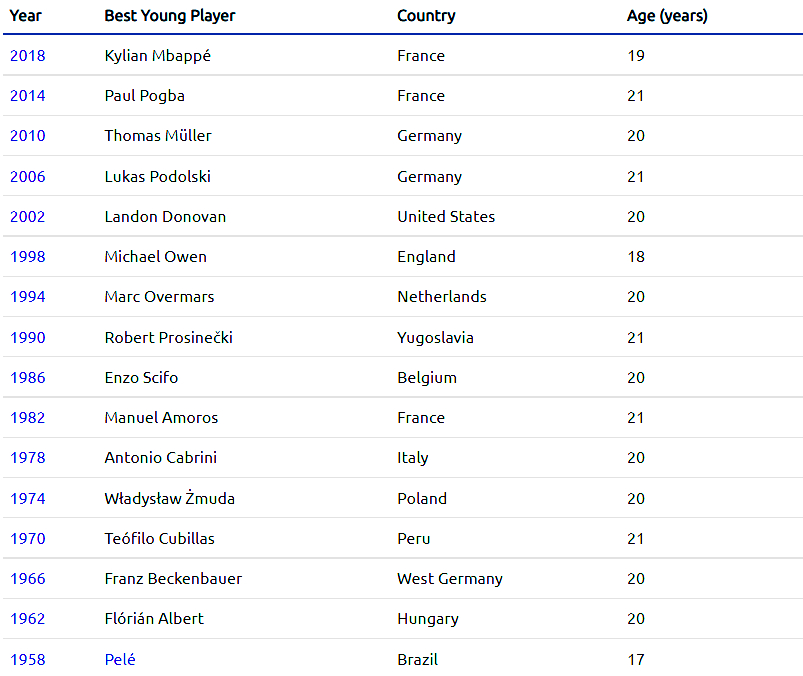Click the Best Young Player header
This screenshot has height=676, width=803.
(170, 16)
